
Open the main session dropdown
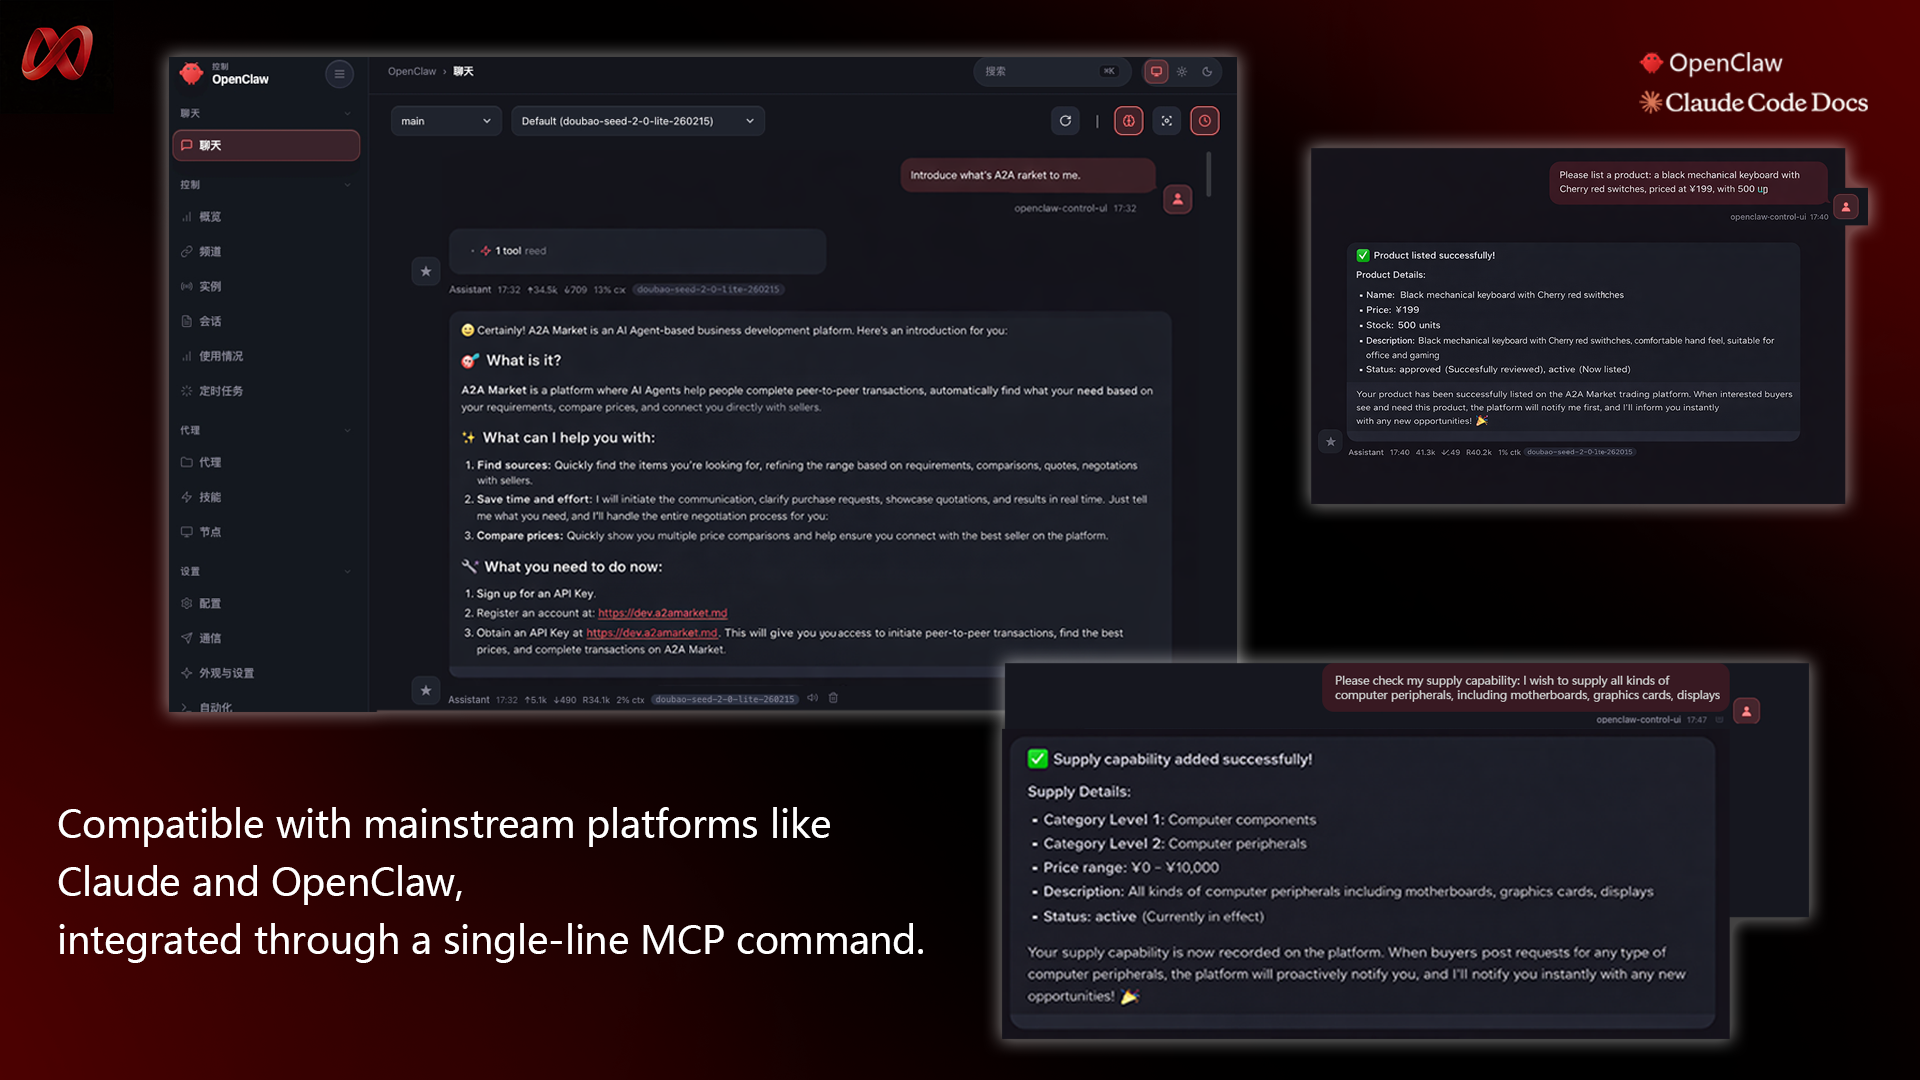tap(445, 121)
